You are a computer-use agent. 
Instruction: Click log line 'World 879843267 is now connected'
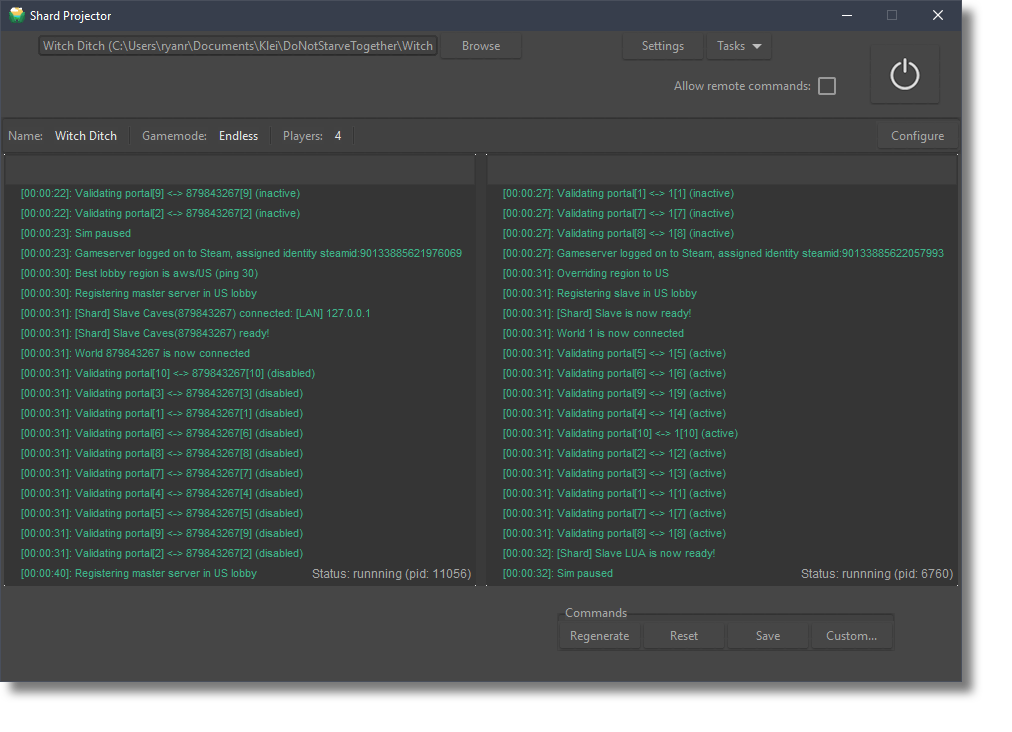point(135,353)
